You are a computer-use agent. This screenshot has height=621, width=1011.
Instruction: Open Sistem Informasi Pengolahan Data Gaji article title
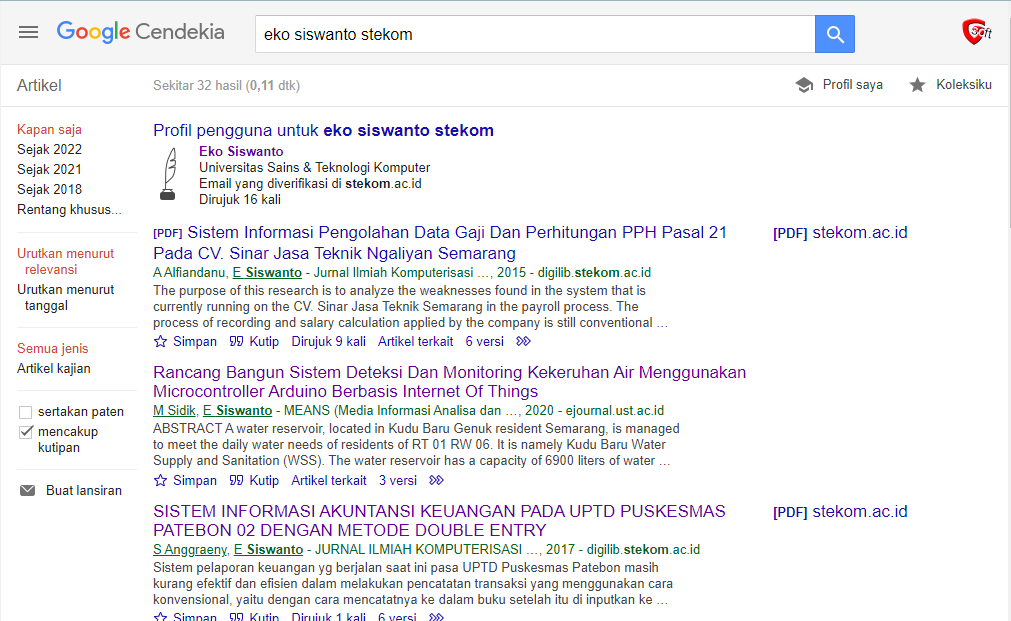[440, 242]
